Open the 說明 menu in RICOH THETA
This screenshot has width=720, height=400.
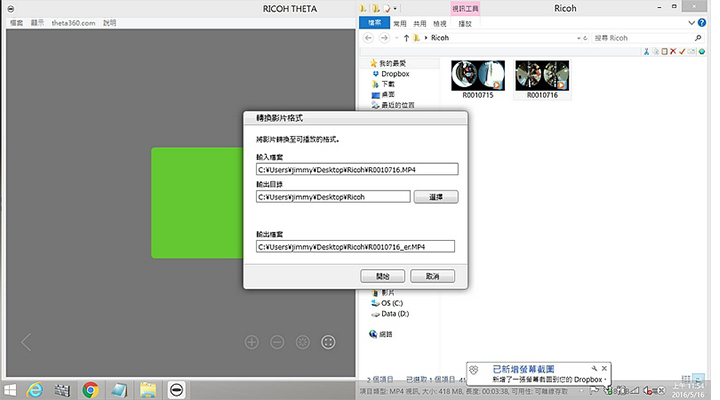pos(109,23)
